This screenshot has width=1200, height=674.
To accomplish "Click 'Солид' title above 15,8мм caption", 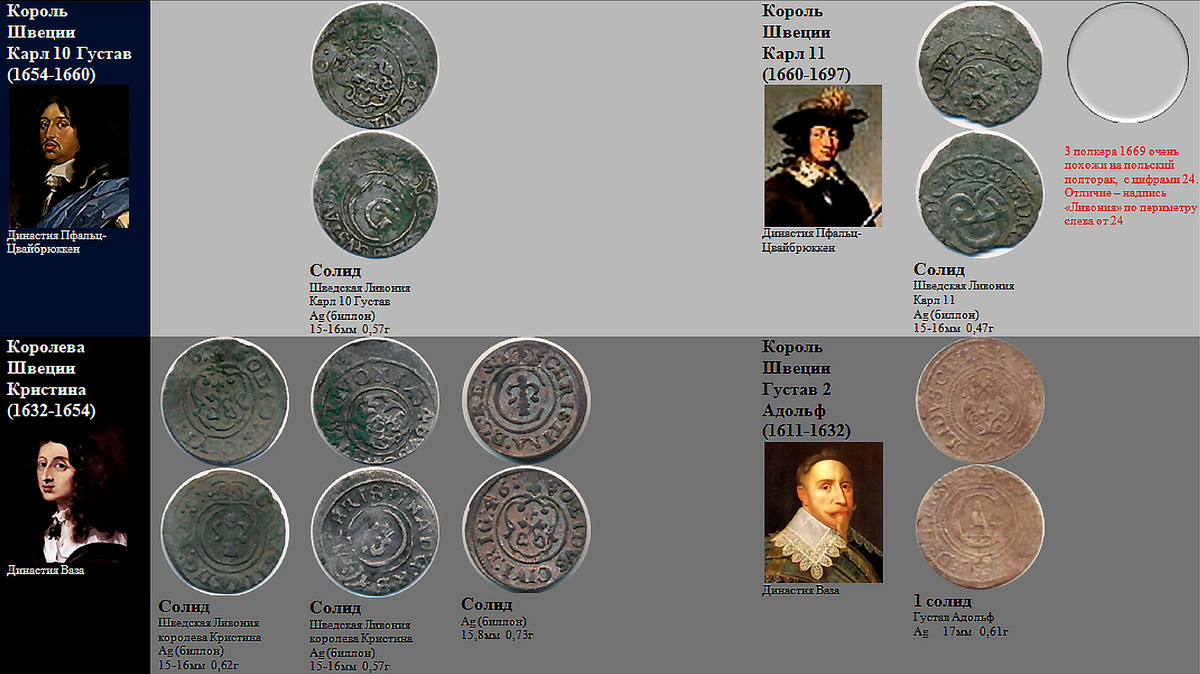I will (x=486, y=604).
